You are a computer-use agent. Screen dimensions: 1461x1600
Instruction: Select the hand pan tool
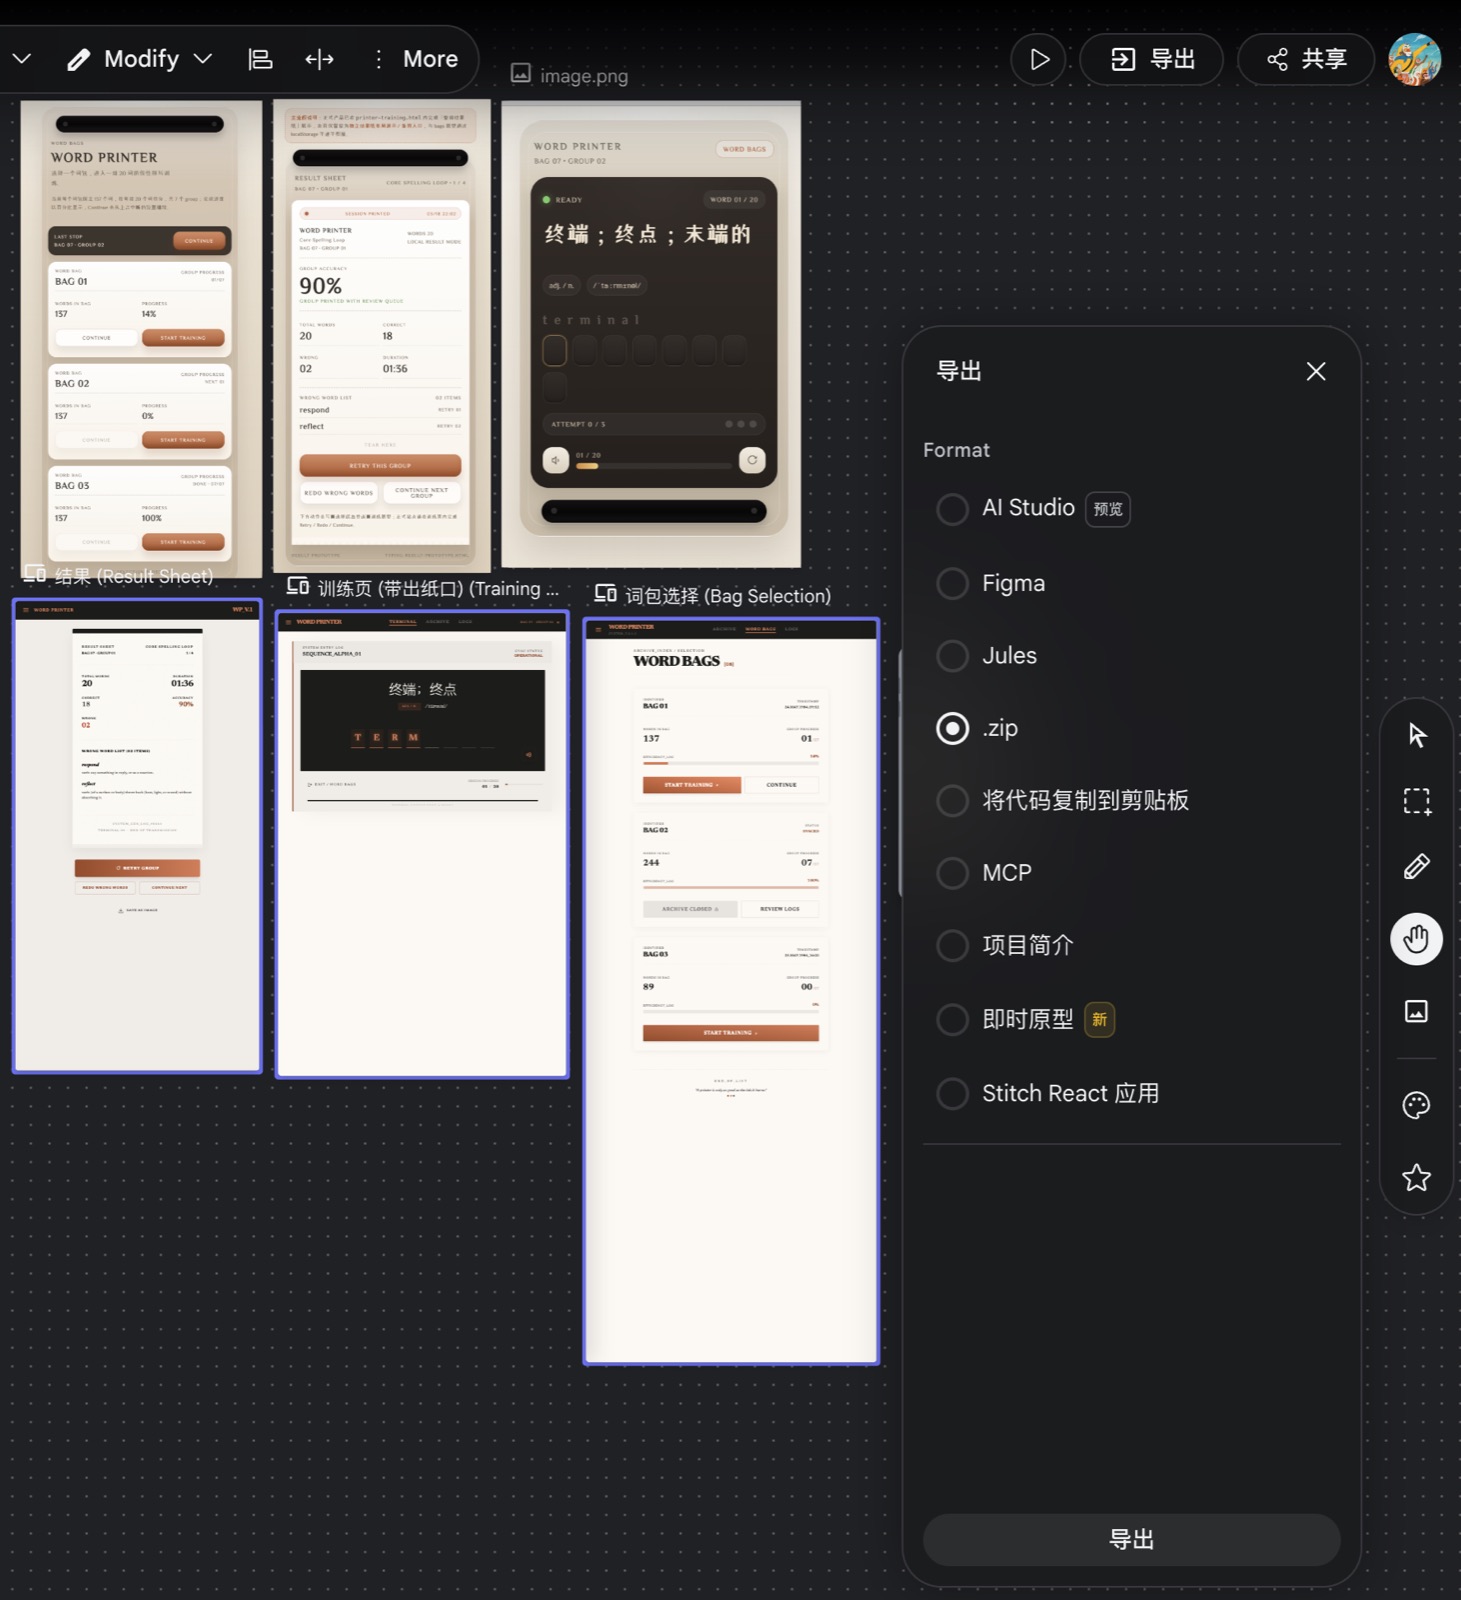(x=1416, y=939)
